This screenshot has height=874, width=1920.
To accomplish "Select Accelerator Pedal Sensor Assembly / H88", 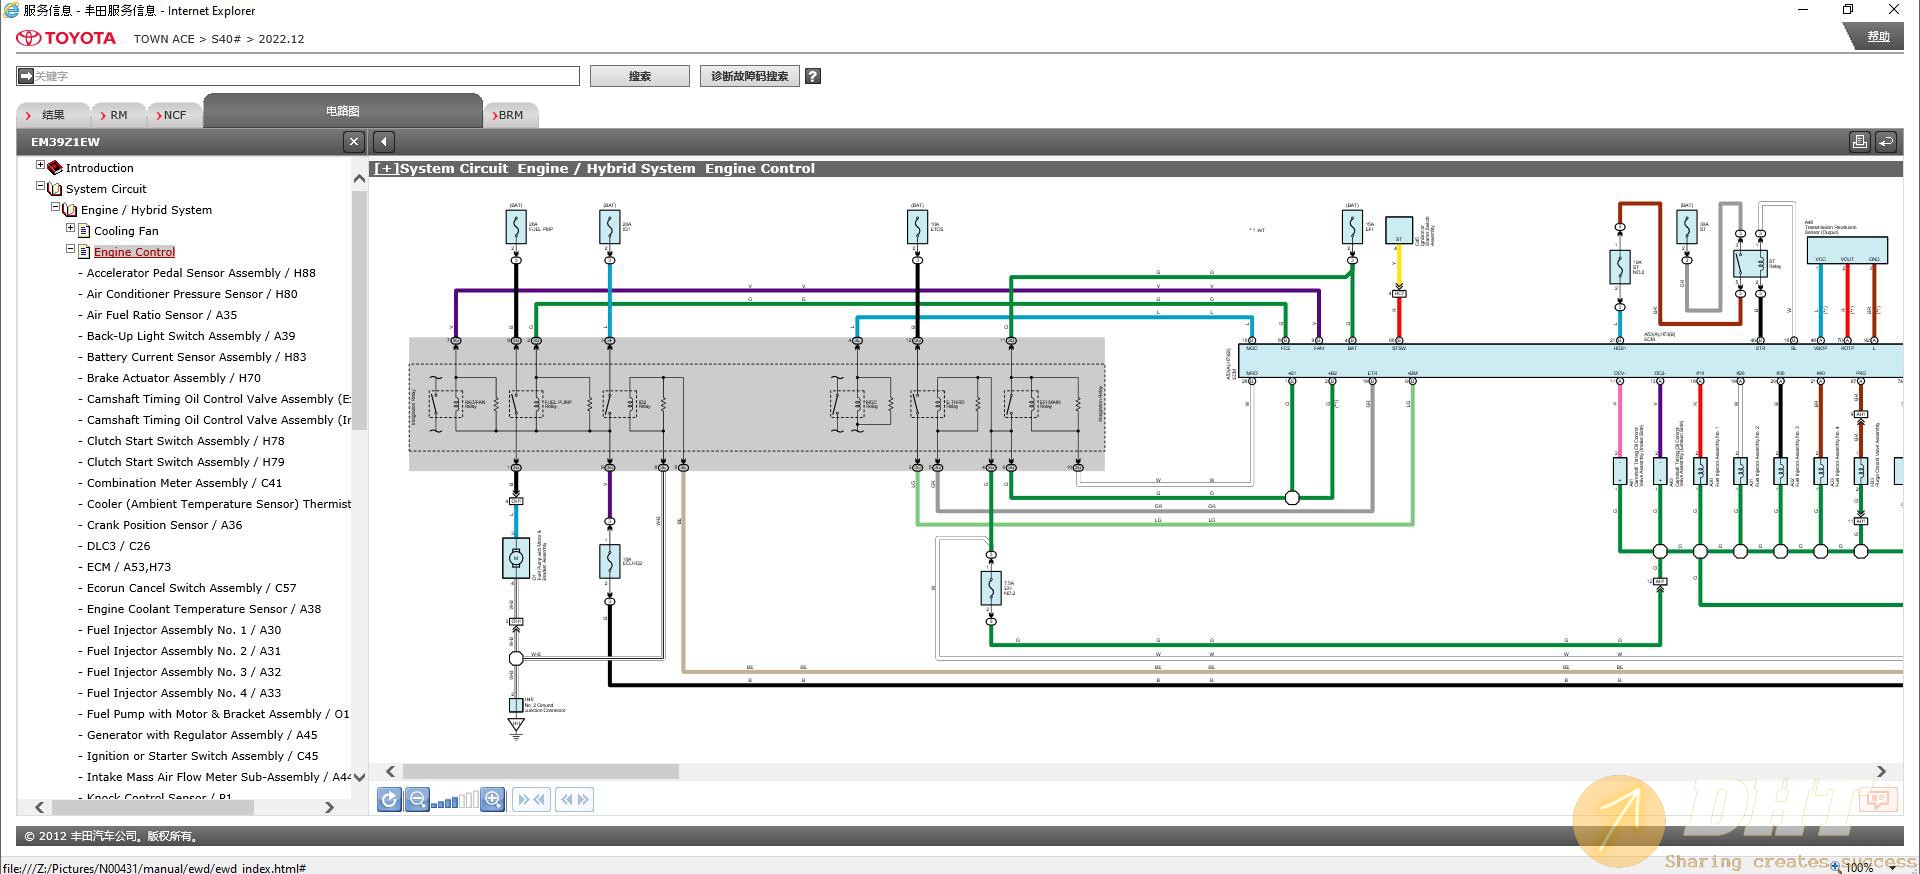I will tap(201, 273).
